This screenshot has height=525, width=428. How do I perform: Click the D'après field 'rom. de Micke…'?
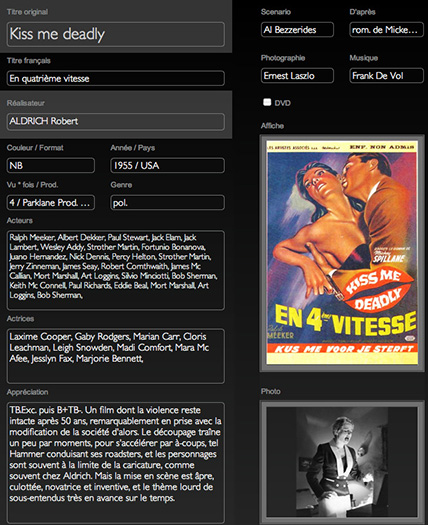pos(386,30)
